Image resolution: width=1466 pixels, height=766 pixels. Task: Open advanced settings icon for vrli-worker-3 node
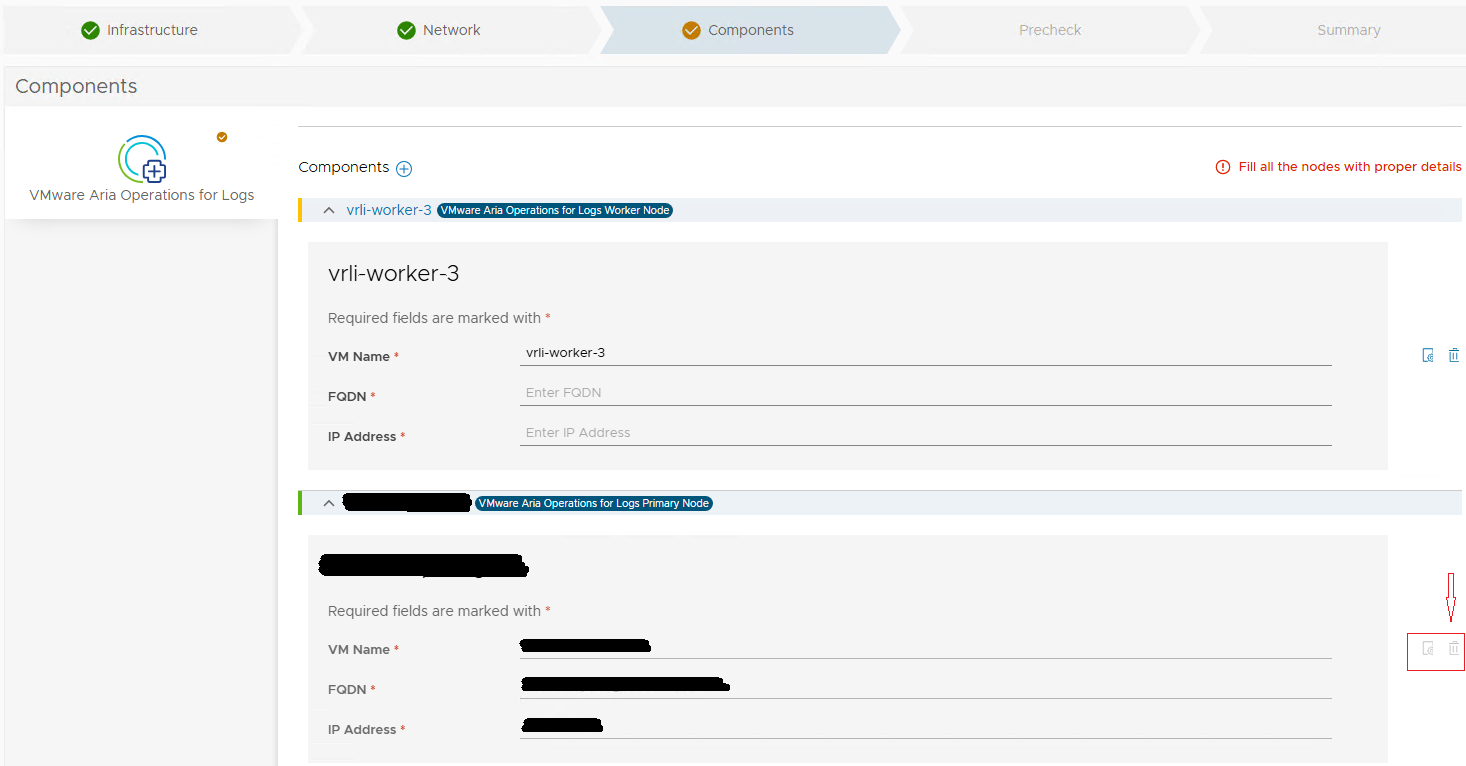(1428, 356)
